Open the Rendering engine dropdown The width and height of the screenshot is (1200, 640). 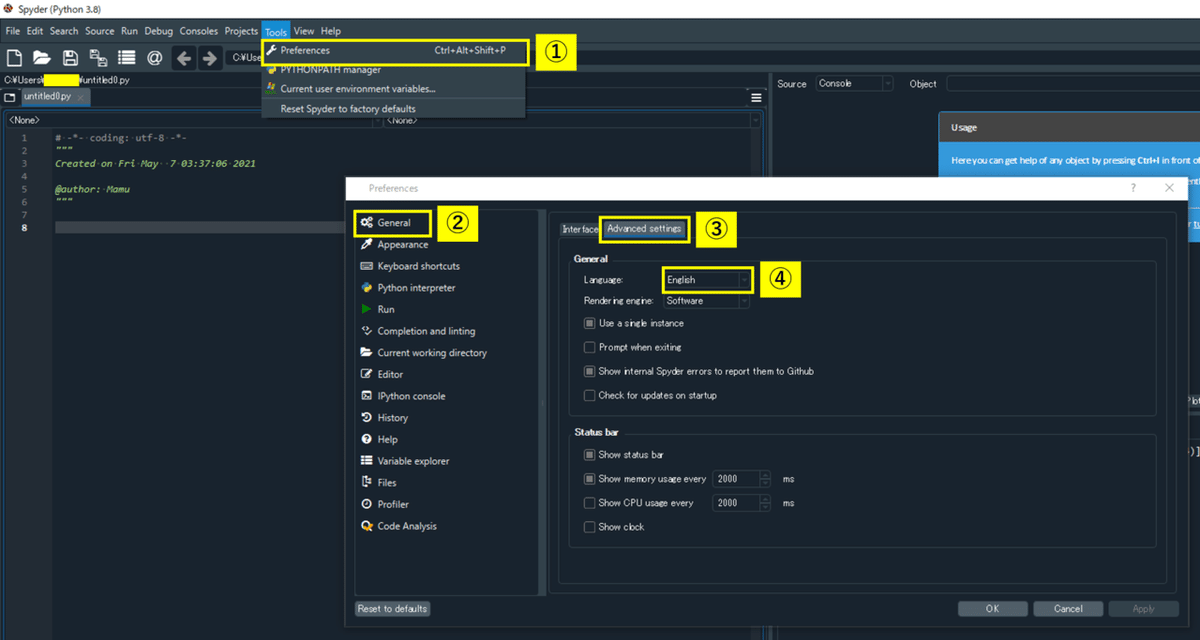tap(706, 301)
